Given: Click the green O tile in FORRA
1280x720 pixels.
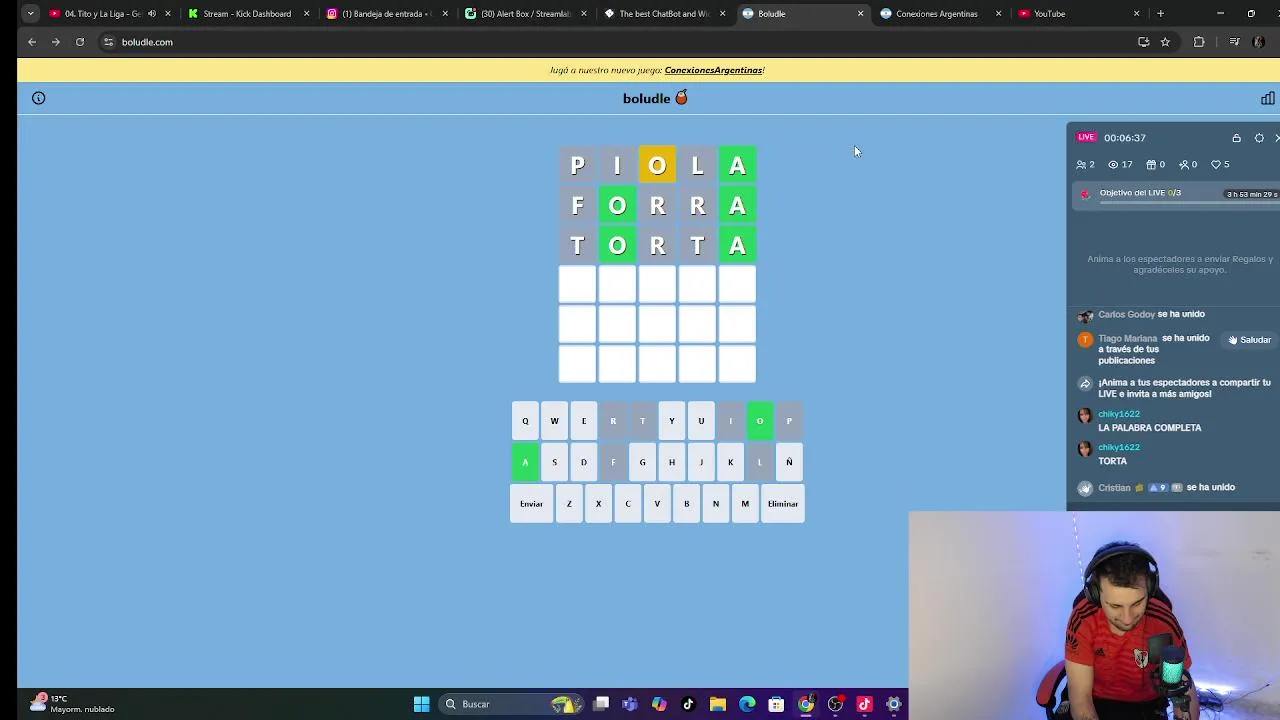Looking at the screenshot, I should click(x=617, y=205).
